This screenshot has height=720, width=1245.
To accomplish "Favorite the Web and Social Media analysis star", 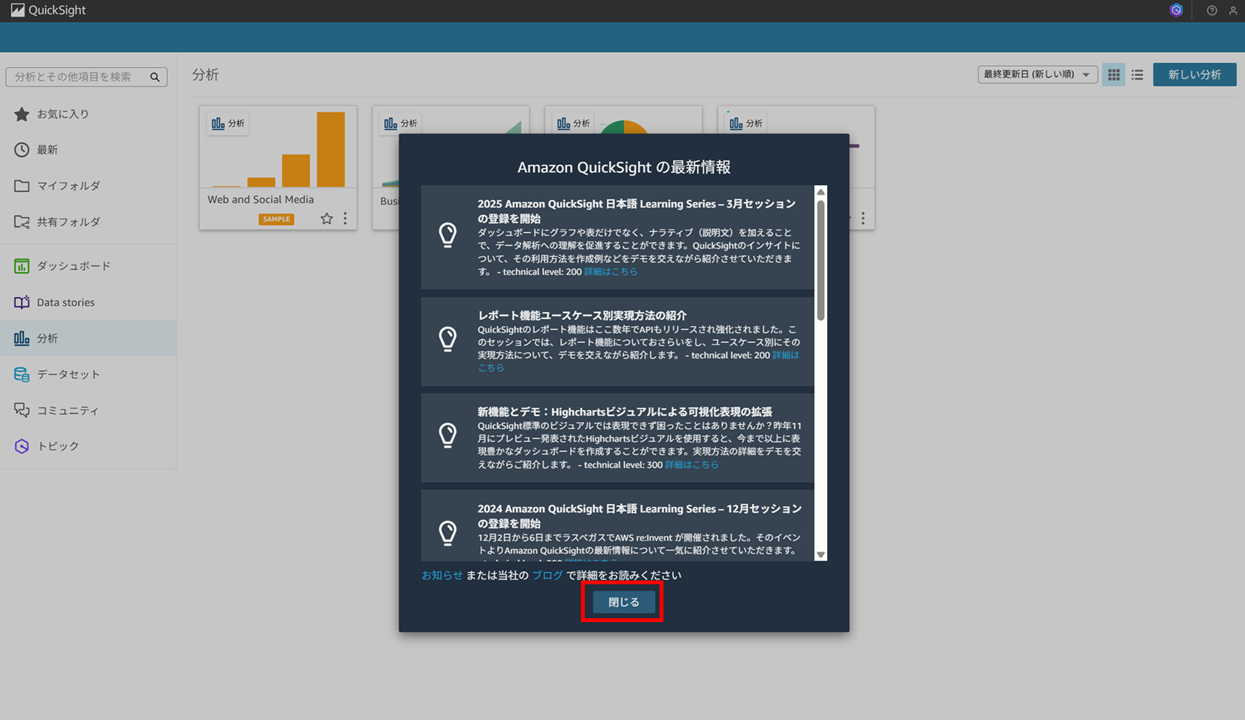I will click(327, 219).
